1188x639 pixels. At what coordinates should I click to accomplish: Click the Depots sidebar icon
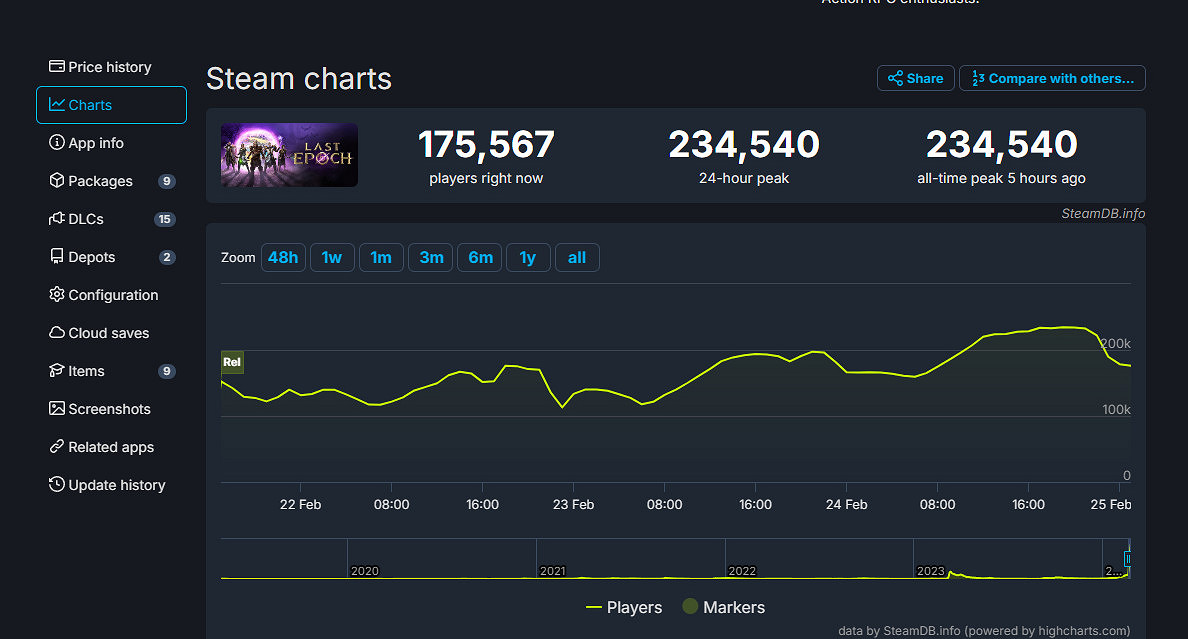(x=58, y=257)
